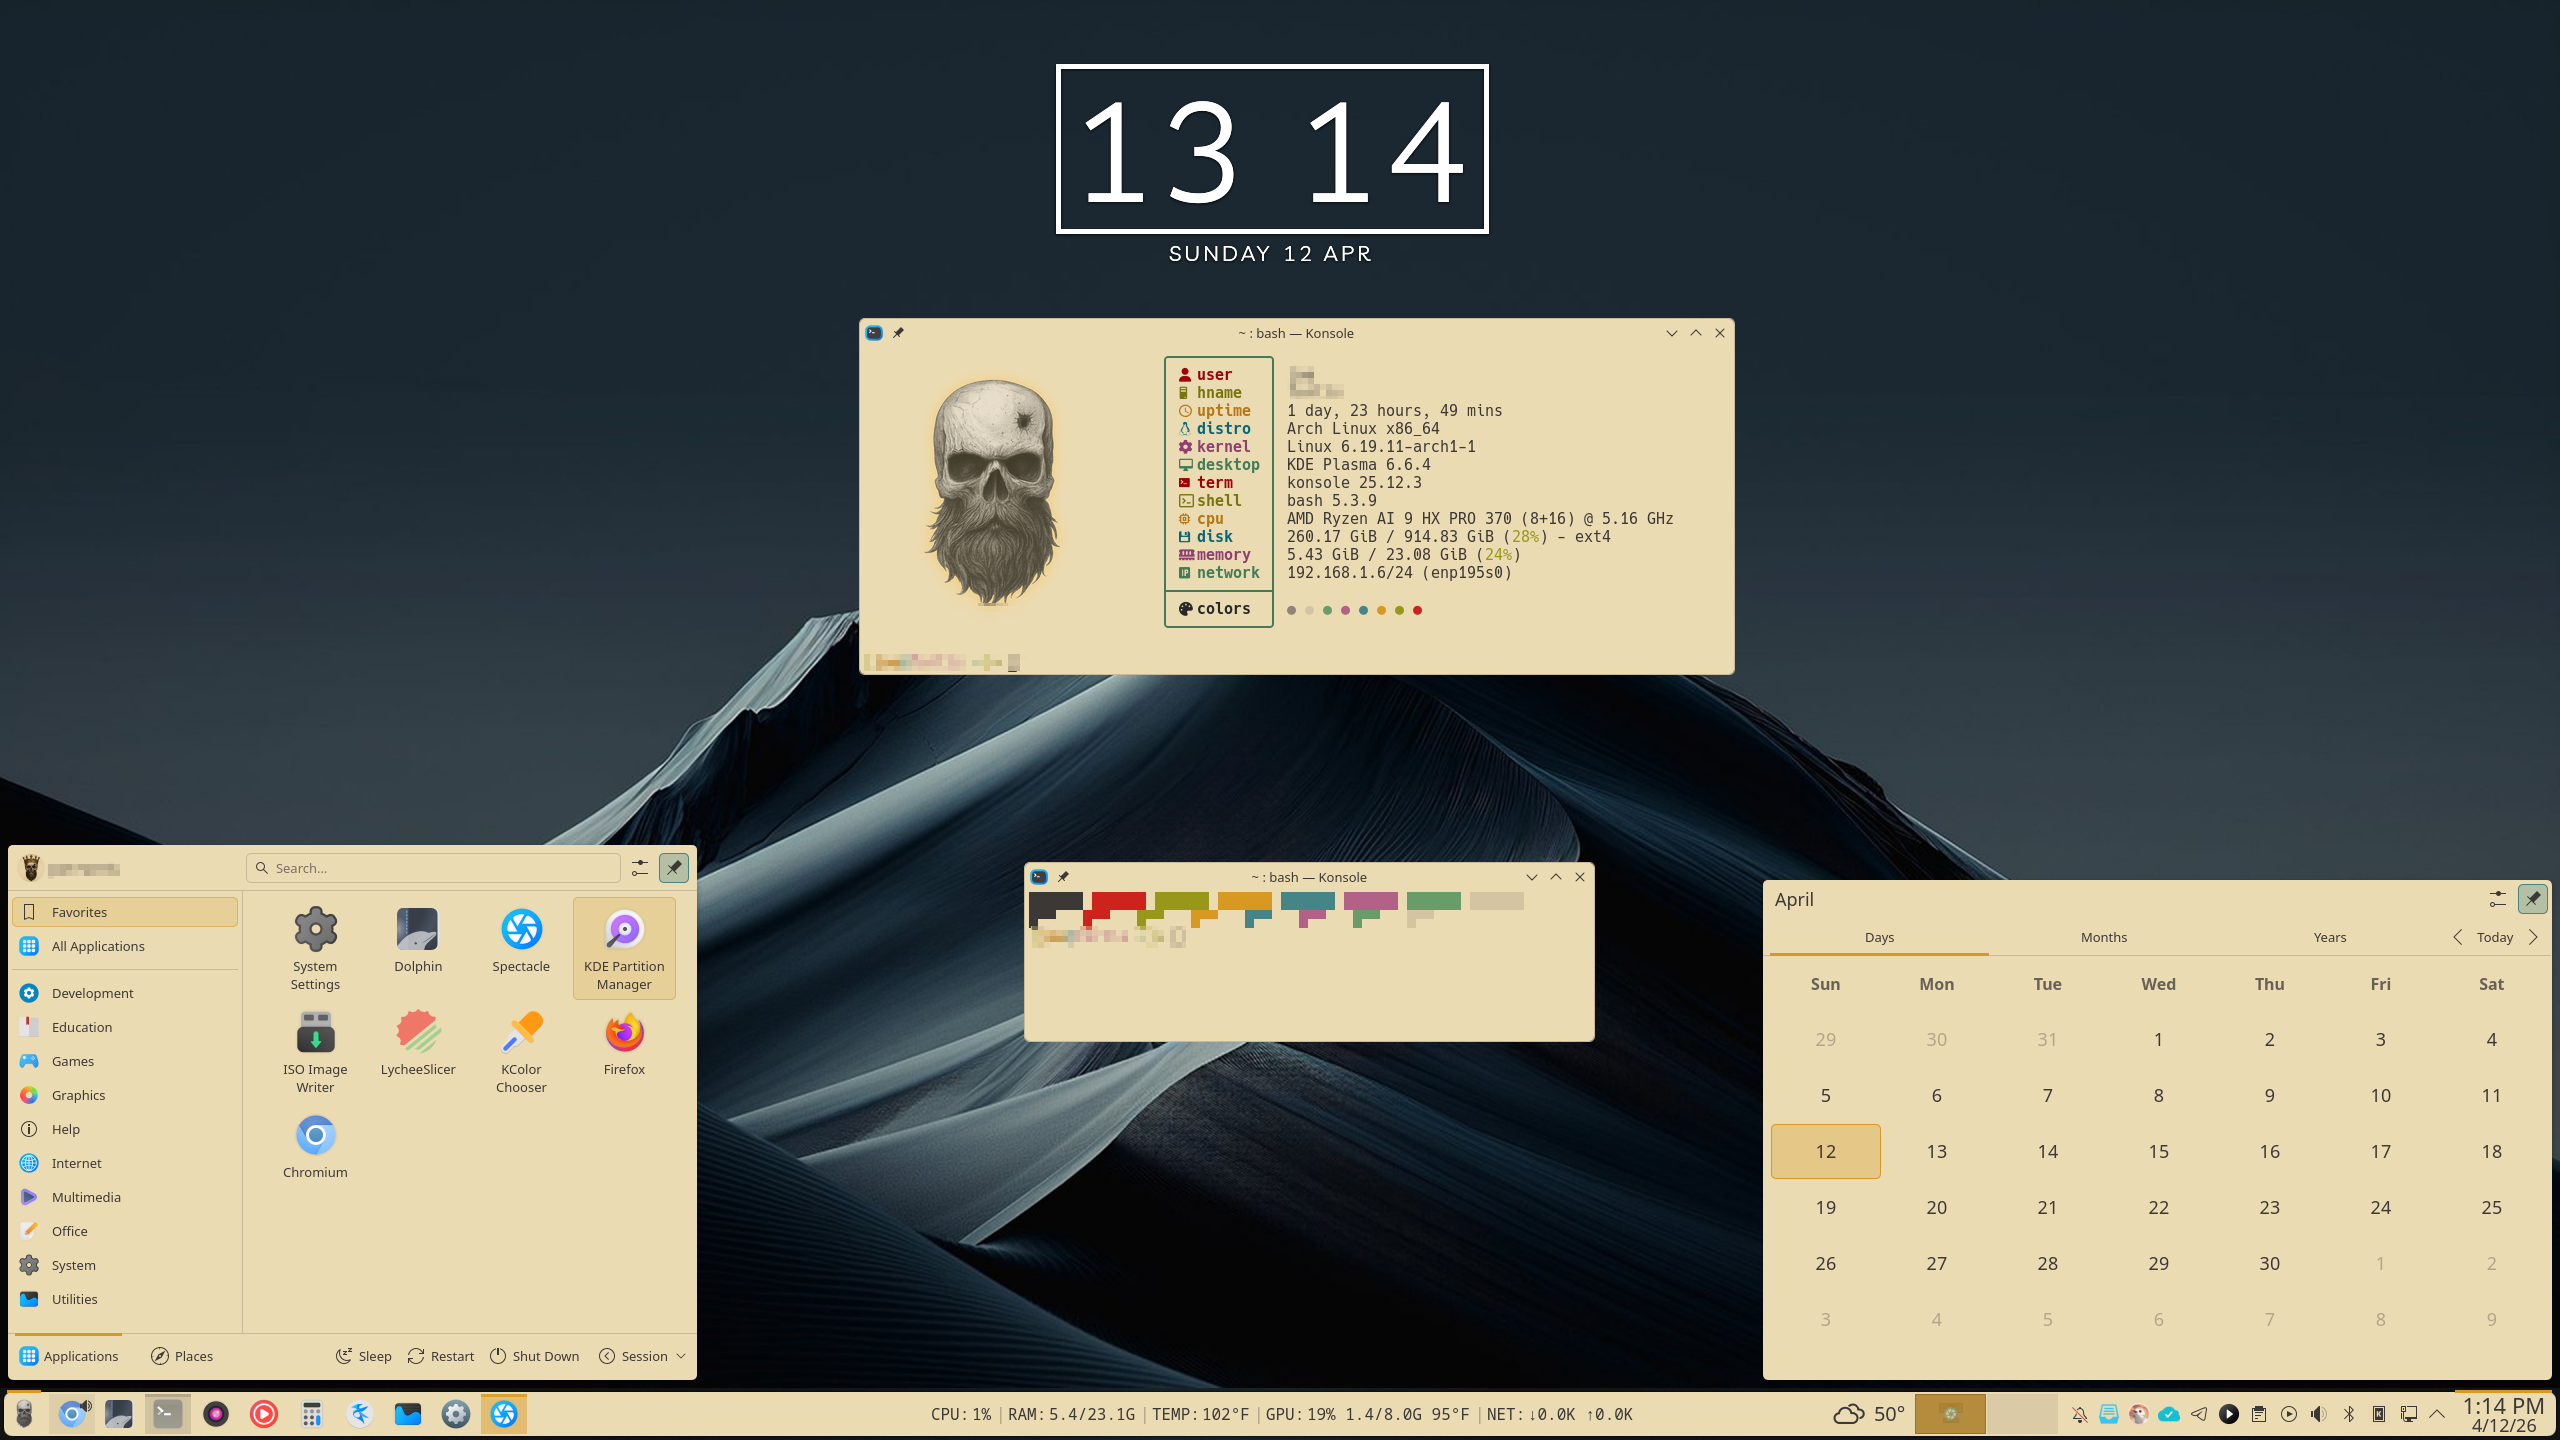Switch launcher to the Places tab
Screen dimensions: 2560x1440
pos(182,1356)
